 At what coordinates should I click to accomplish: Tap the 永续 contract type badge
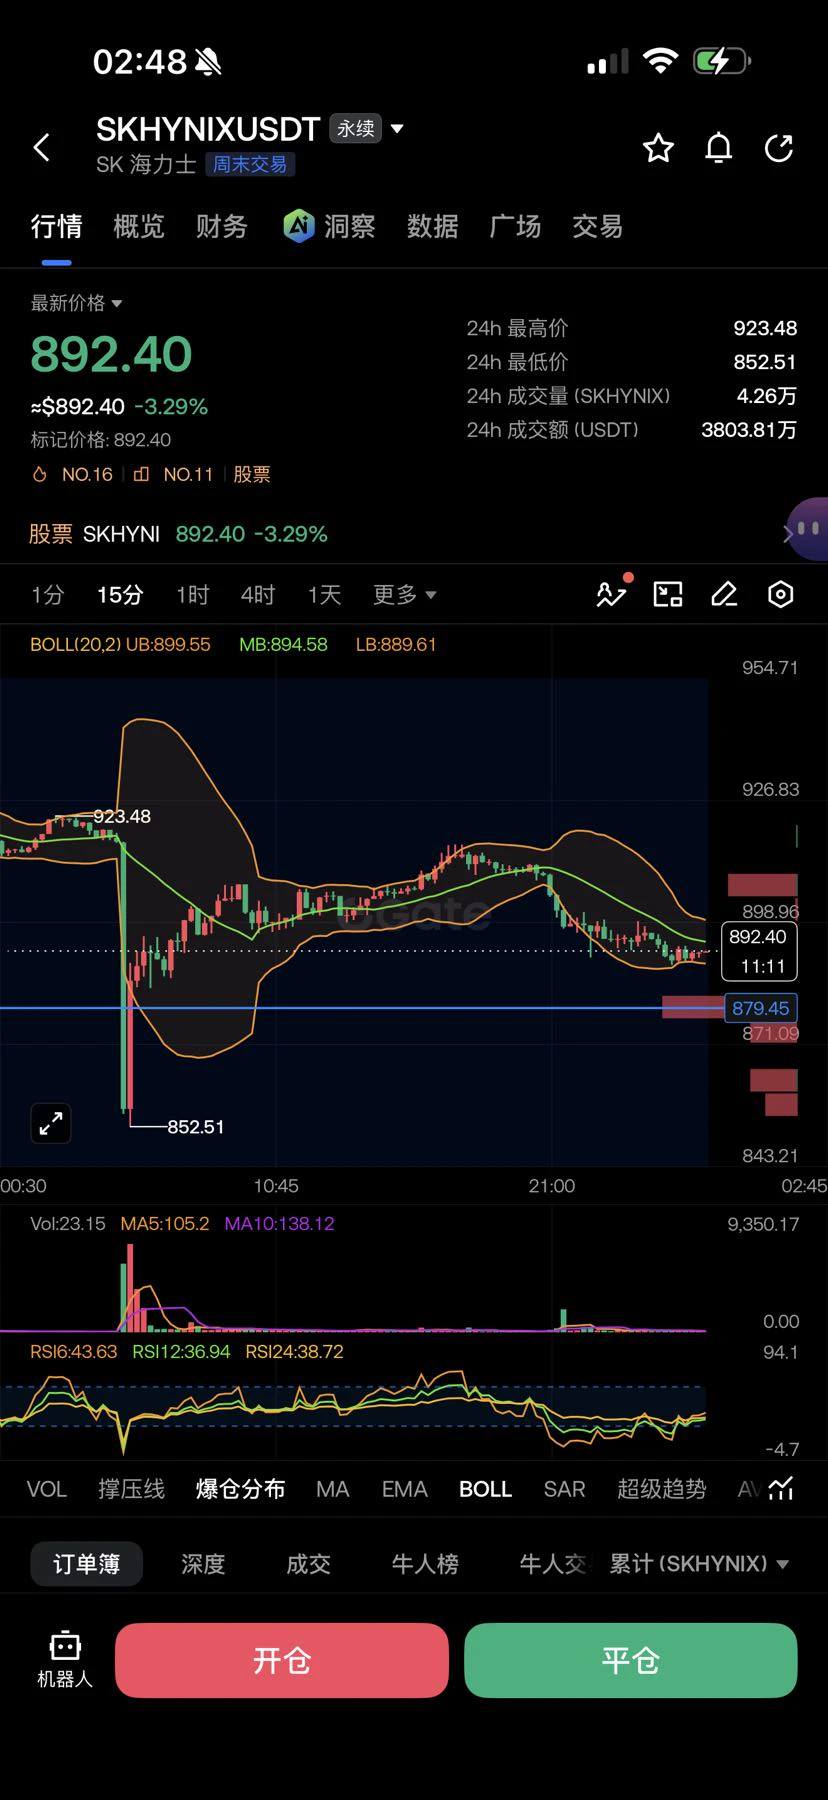[x=356, y=128]
